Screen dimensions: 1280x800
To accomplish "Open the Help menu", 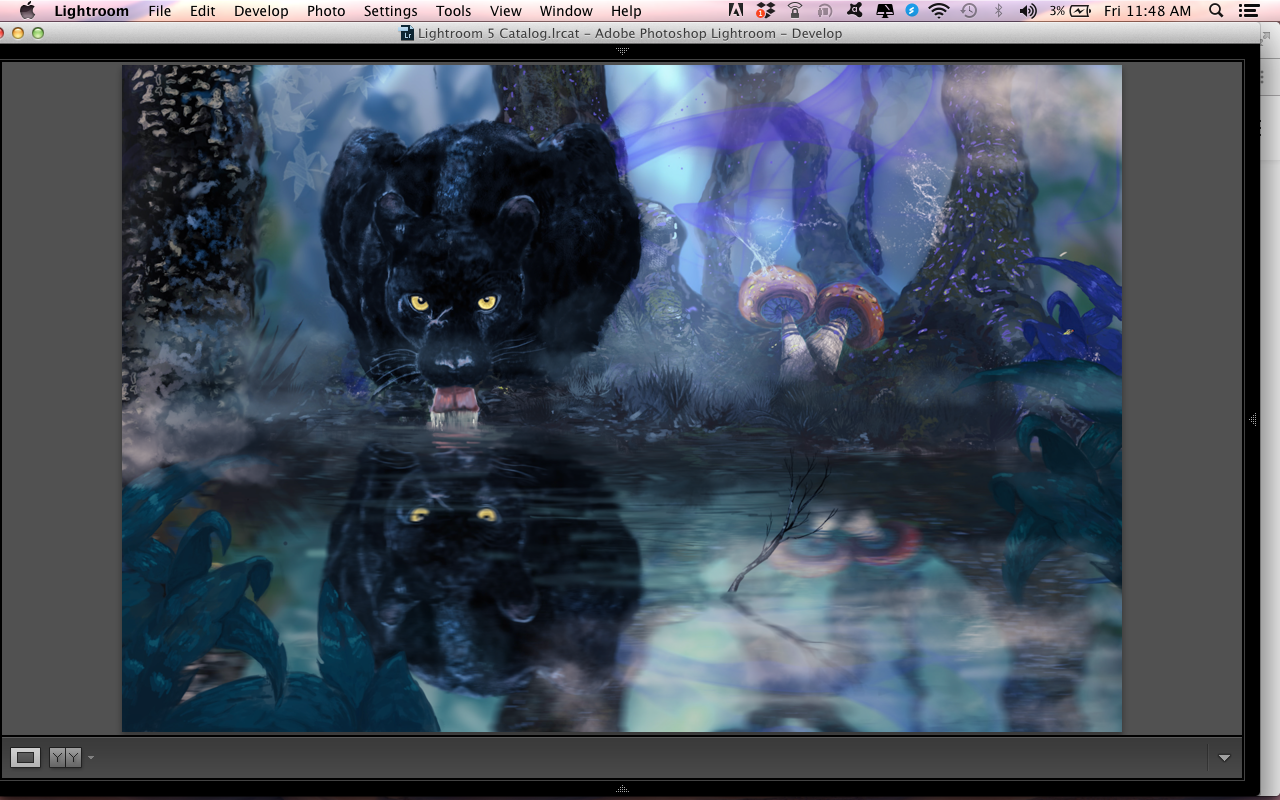I will (626, 11).
